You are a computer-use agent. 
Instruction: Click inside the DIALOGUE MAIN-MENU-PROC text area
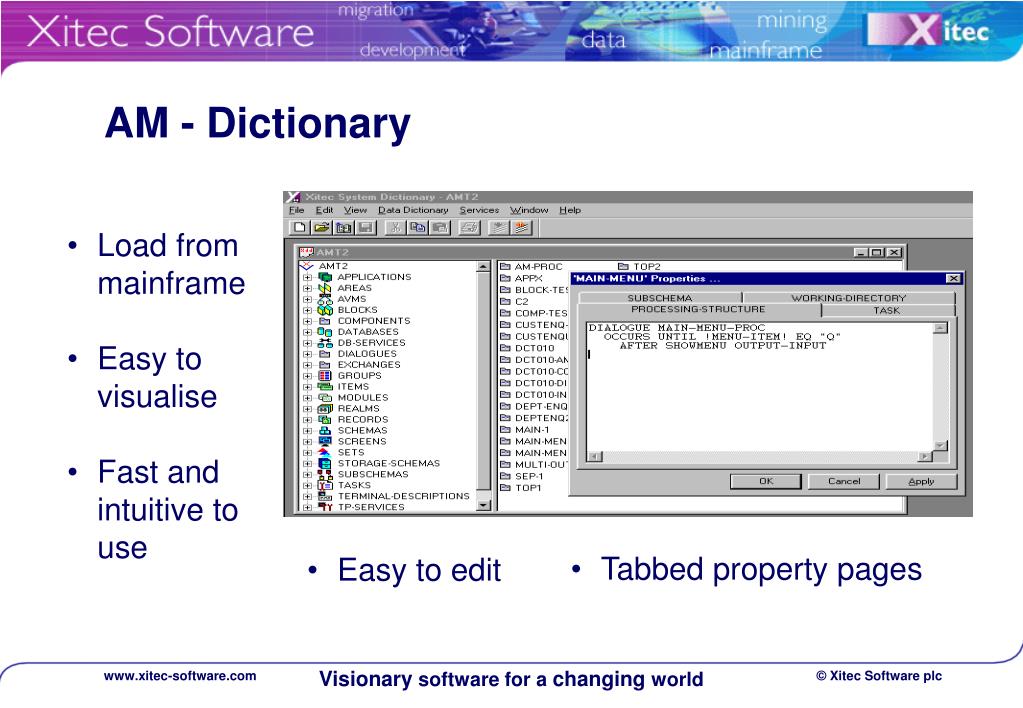[x=759, y=386]
